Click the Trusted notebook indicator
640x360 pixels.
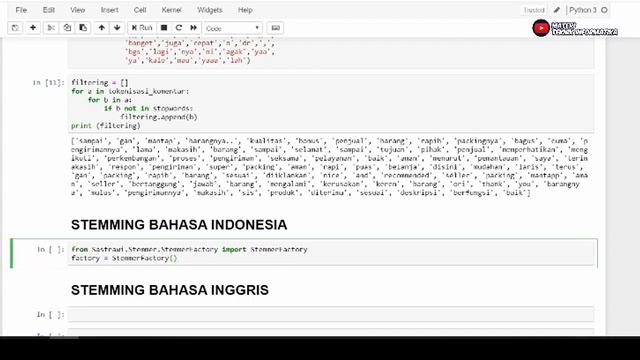tap(534, 10)
